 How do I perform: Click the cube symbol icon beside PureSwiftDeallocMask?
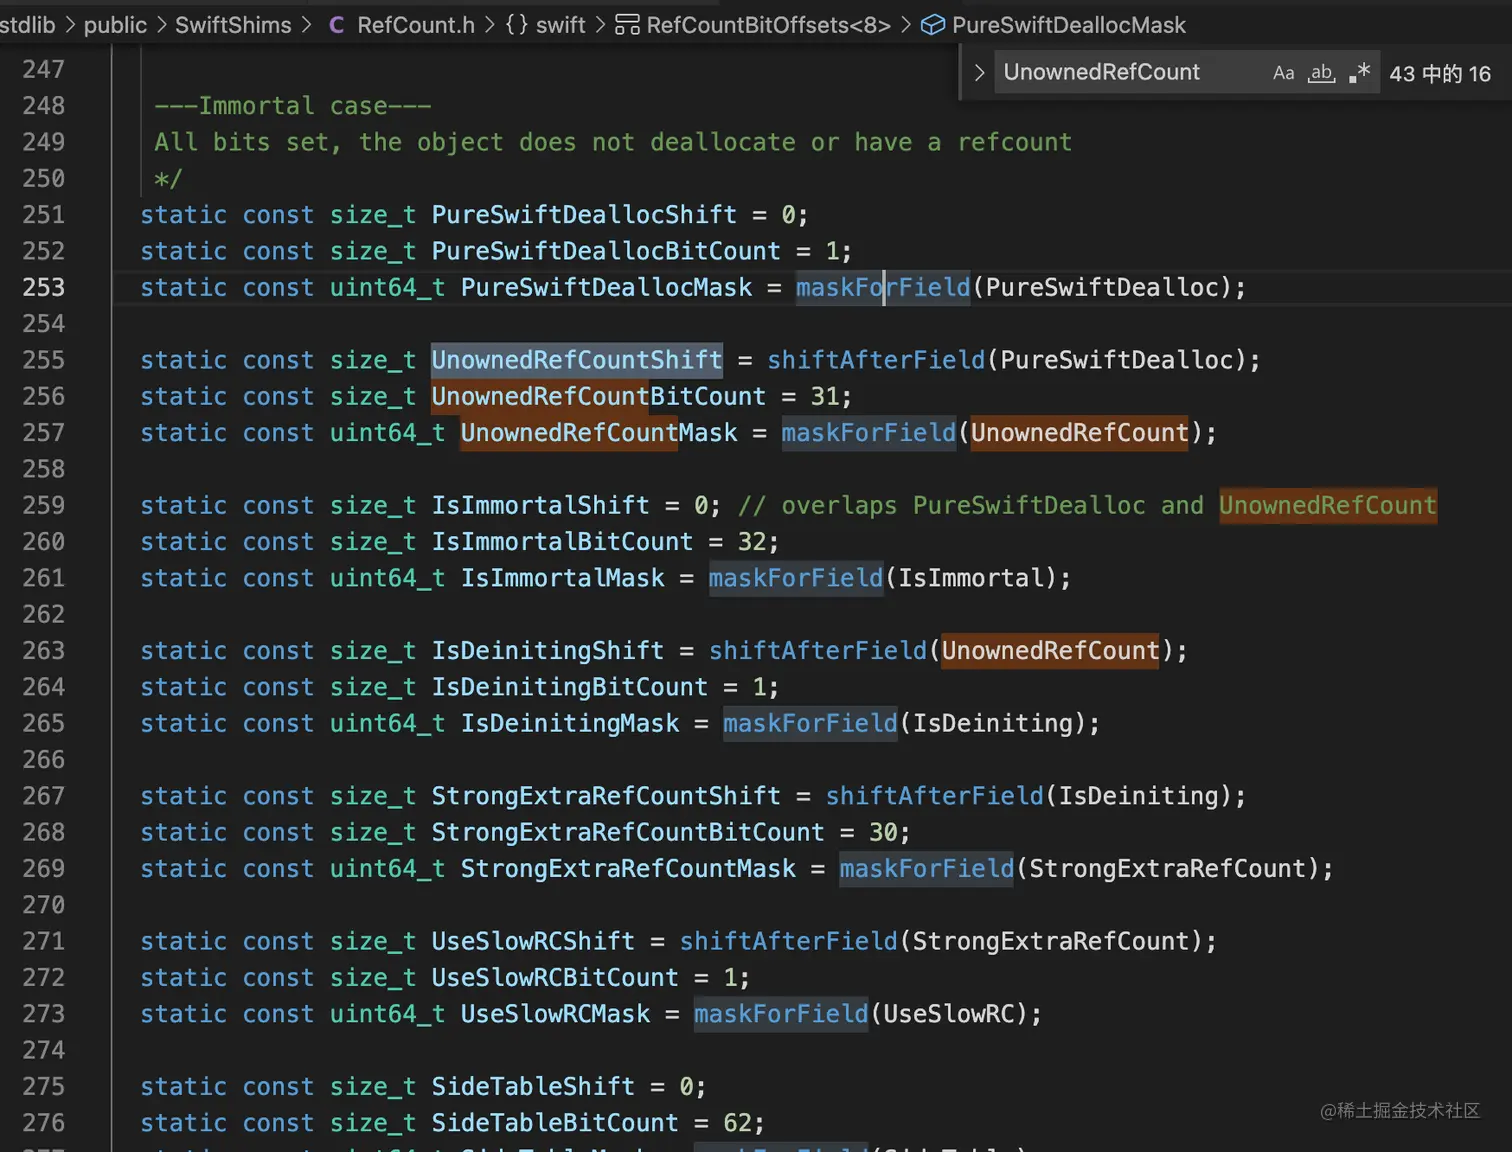click(932, 25)
